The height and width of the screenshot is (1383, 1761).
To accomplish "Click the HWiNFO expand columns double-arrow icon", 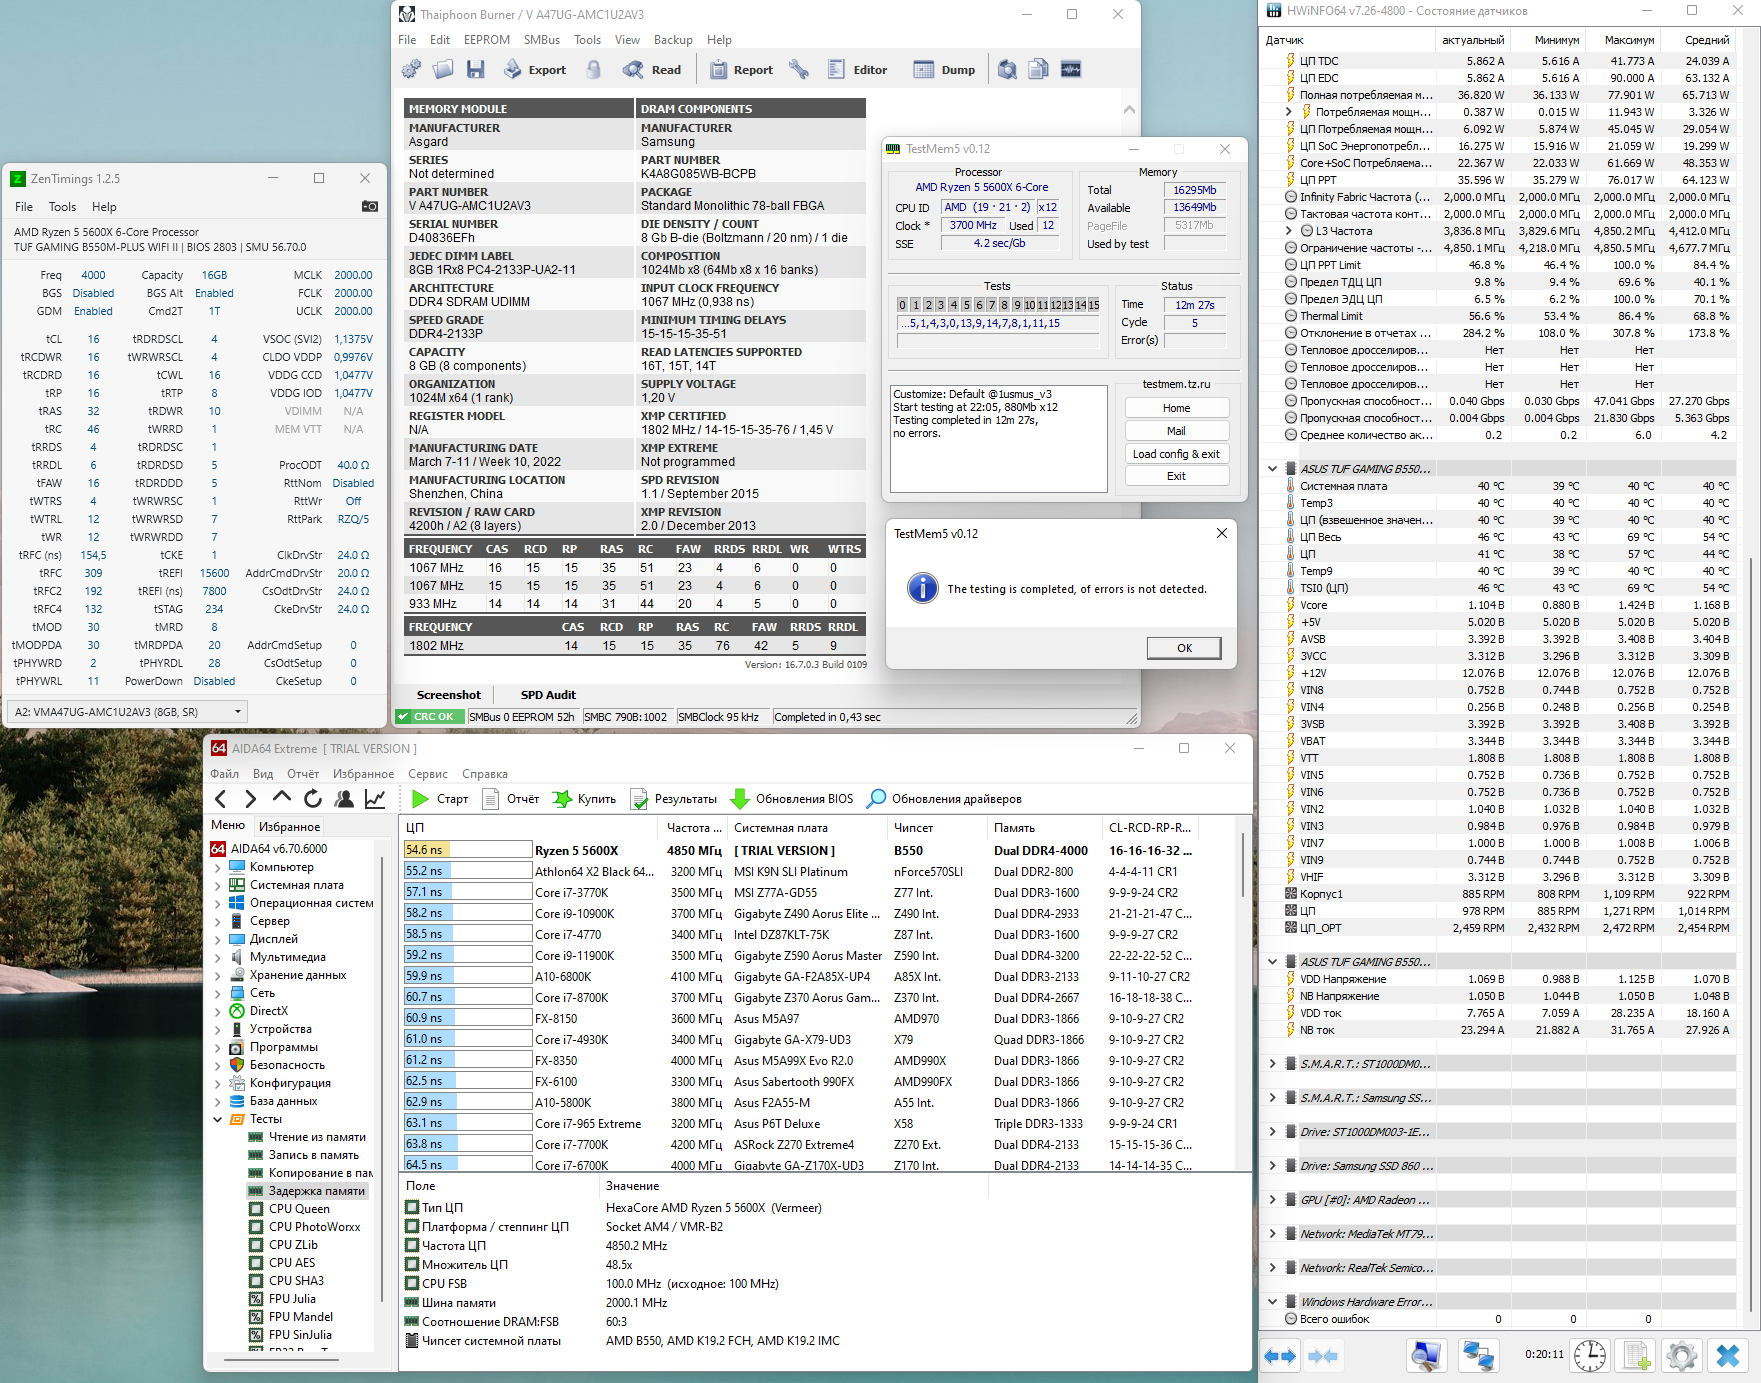I will pos(1280,1356).
